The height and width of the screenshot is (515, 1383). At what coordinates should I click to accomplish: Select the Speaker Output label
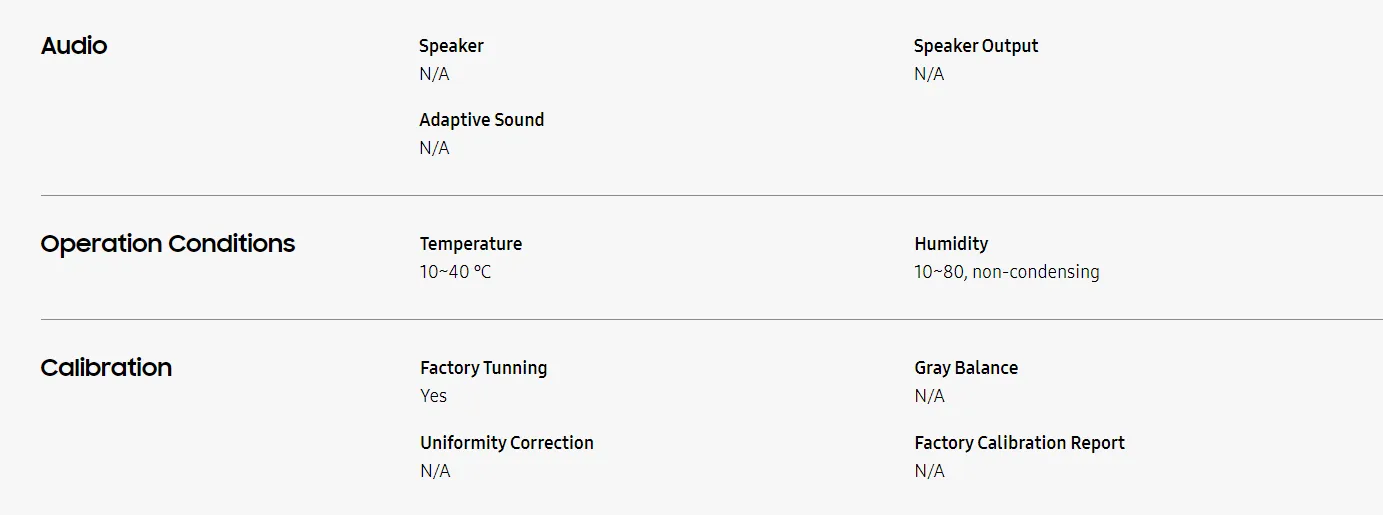pos(976,46)
